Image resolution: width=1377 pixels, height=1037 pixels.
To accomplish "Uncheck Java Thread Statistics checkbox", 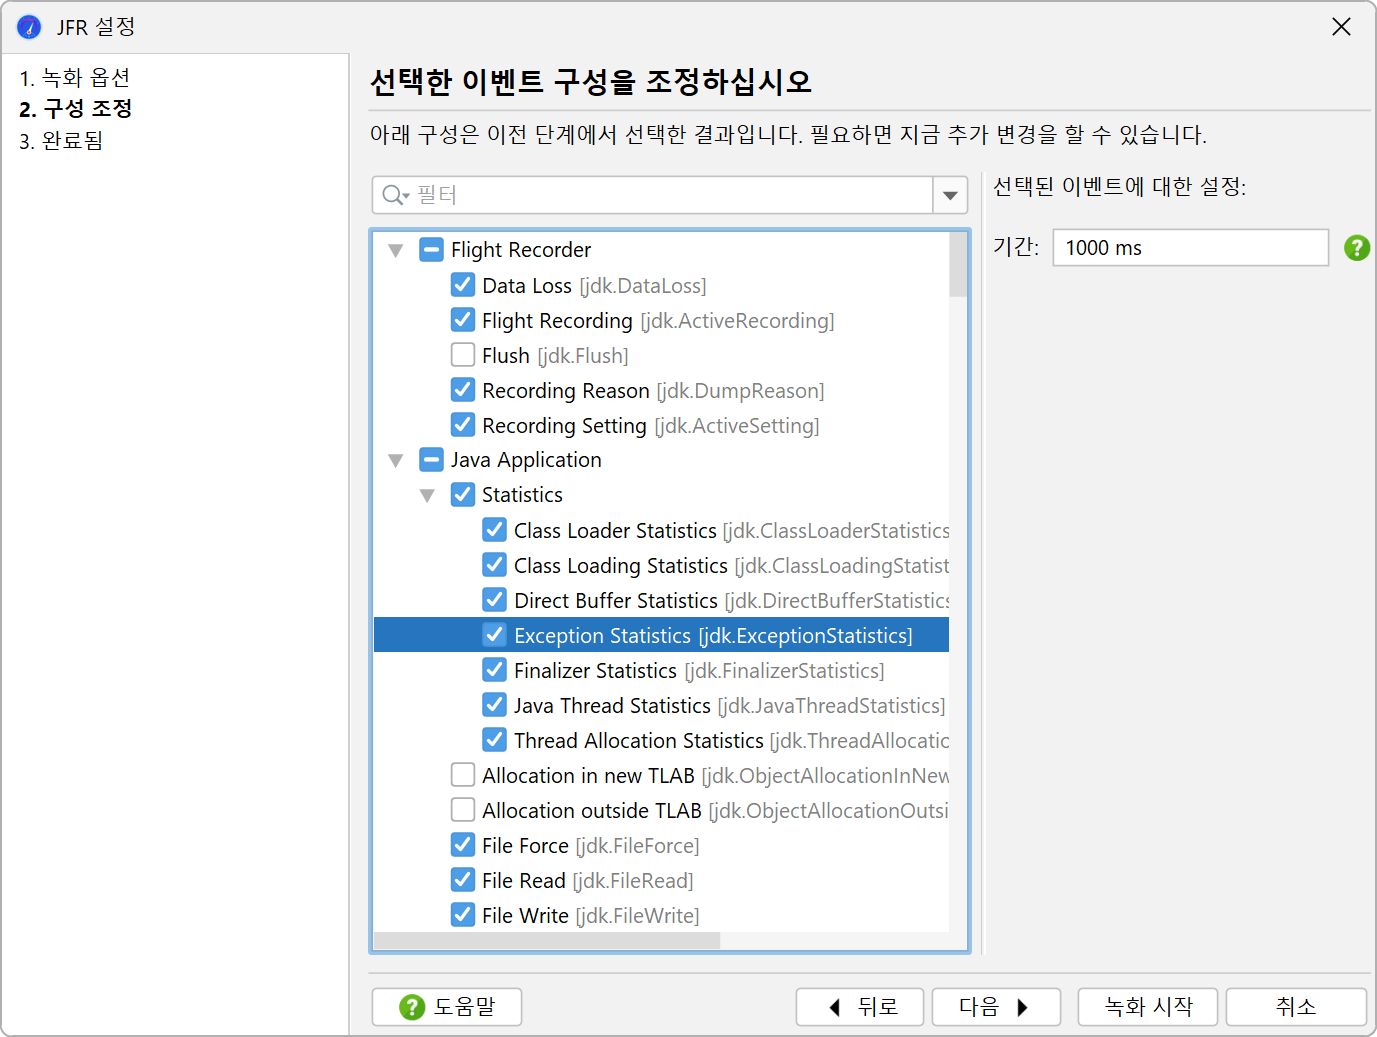I will click(x=494, y=705).
